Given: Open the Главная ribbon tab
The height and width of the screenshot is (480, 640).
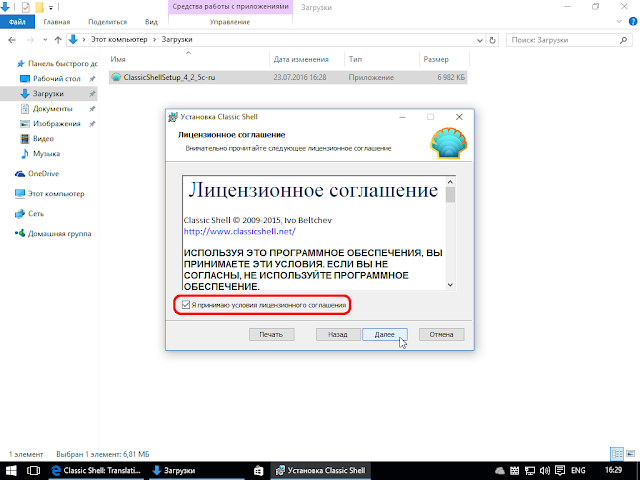Looking at the screenshot, I should (x=57, y=22).
